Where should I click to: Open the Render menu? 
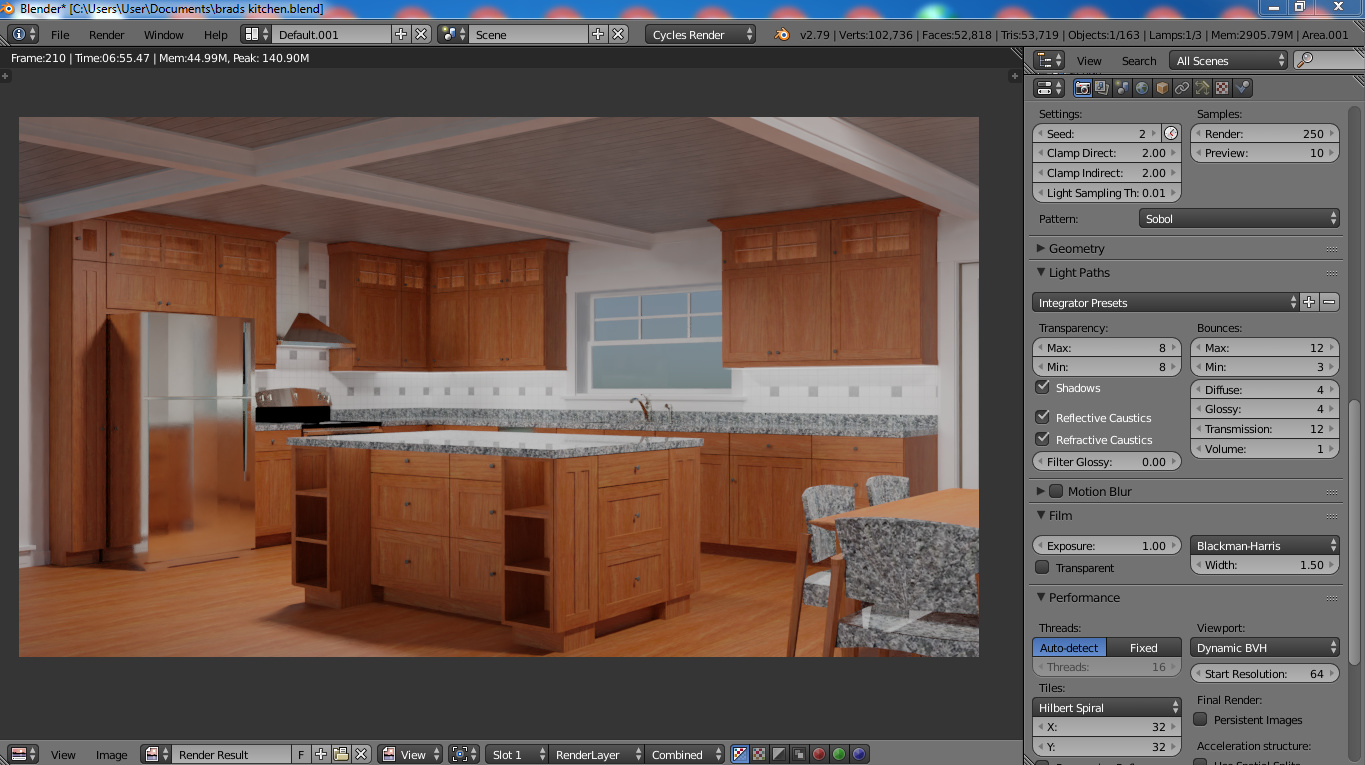(107, 34)
